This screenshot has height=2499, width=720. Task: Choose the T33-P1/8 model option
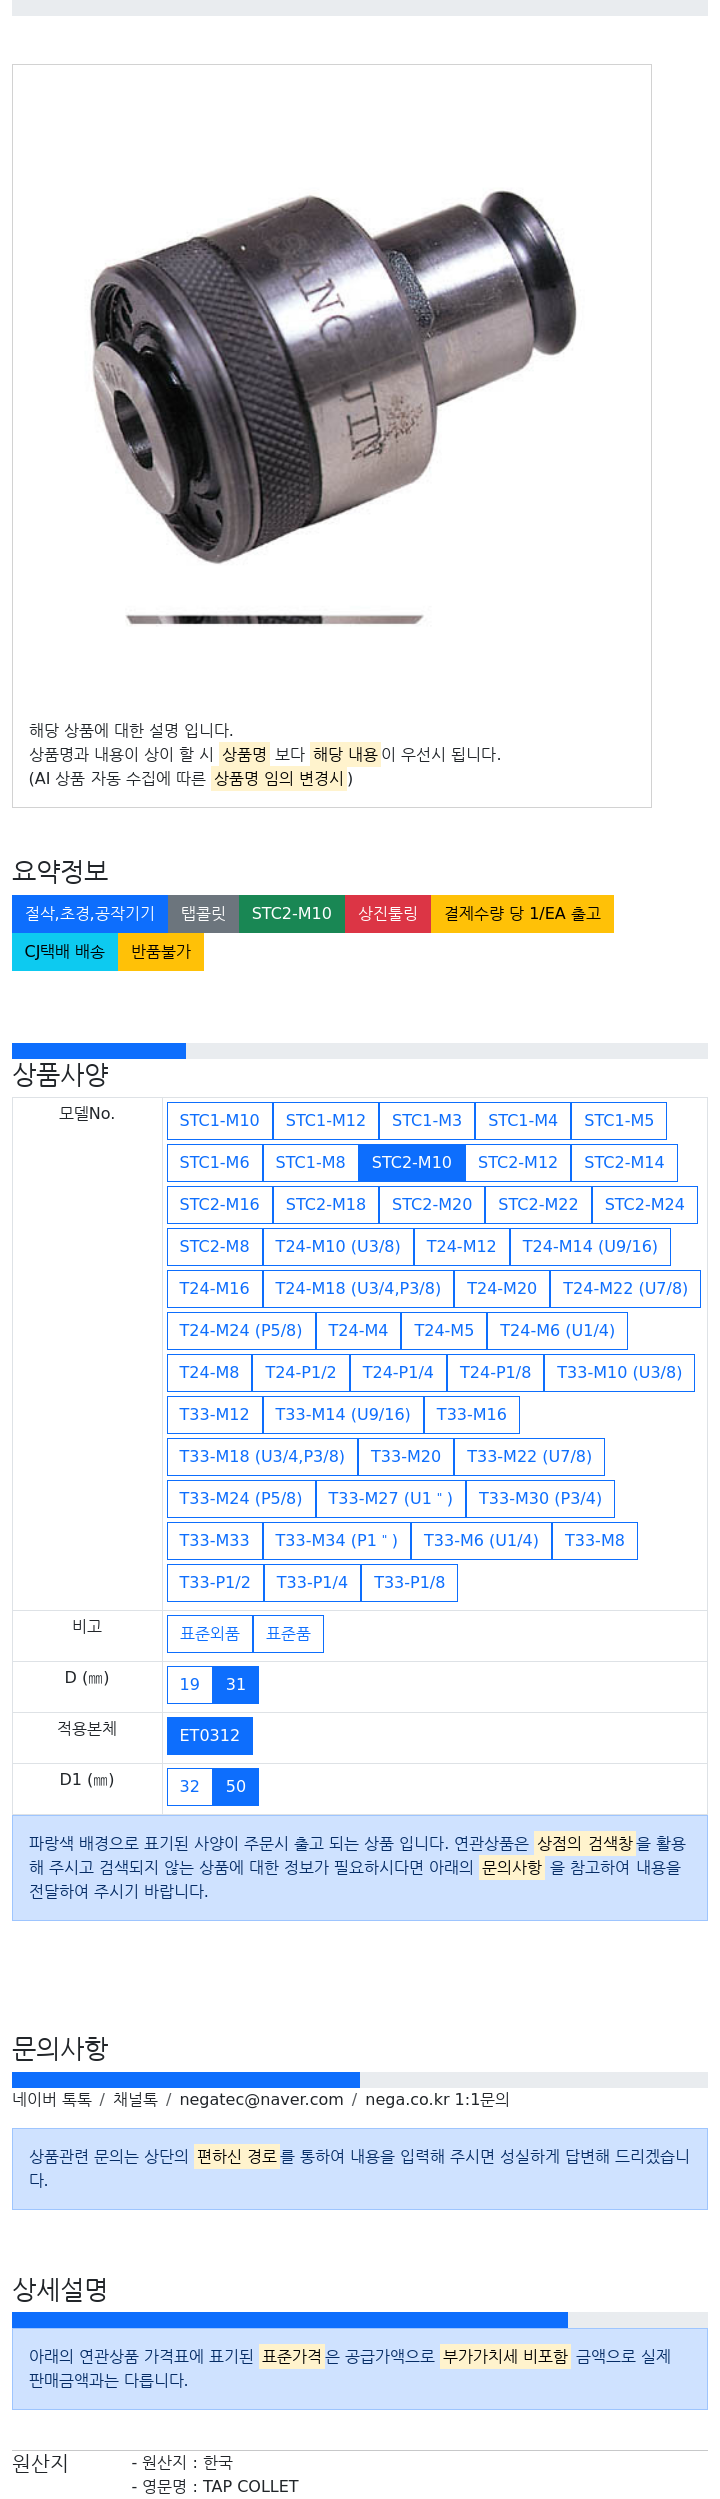click(x=409, y=1582)
